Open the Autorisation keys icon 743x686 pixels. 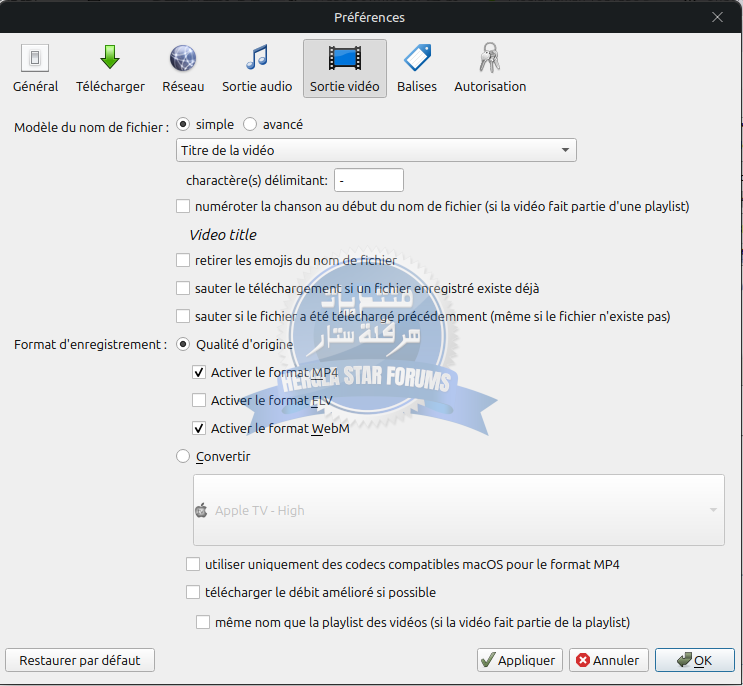(x=490, y=58)
